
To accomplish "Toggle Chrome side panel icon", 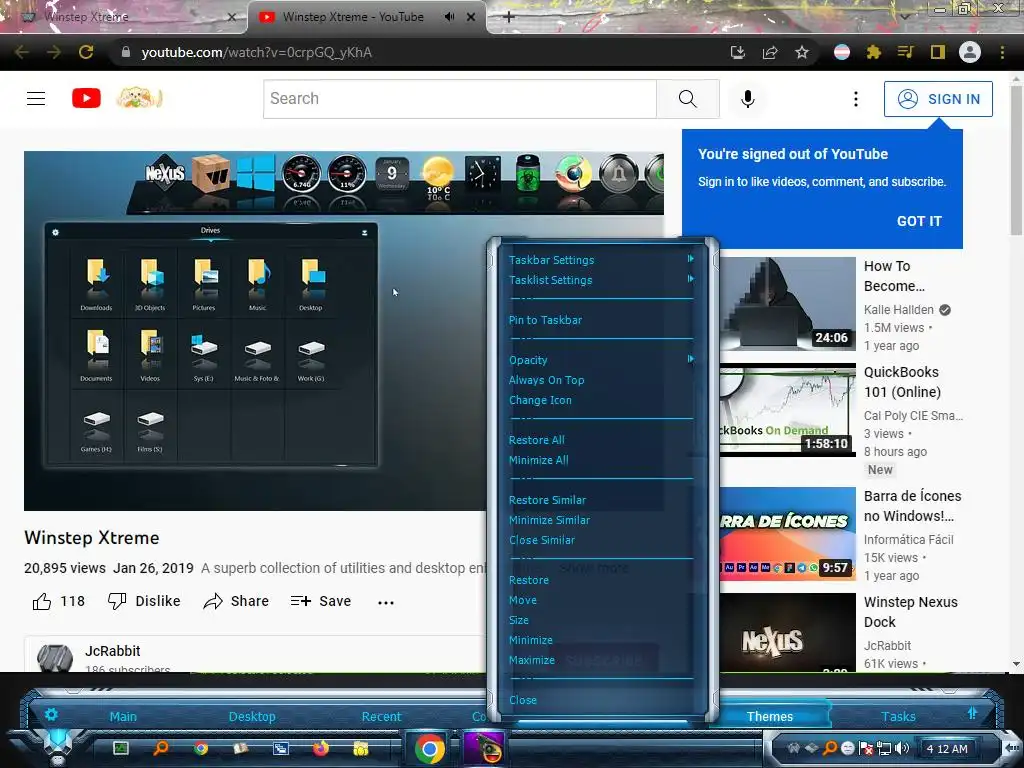I will point(938,52).
